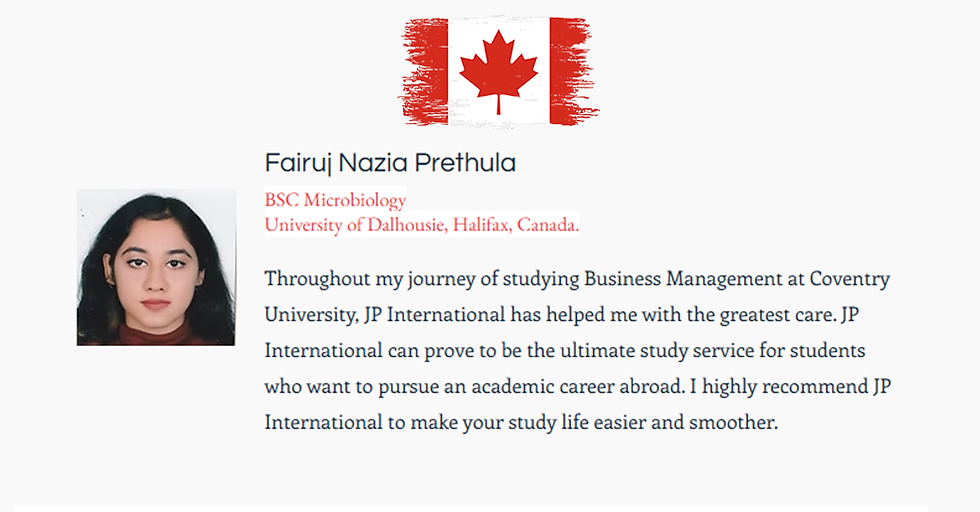
Task: Click the flag's right red brushstroke band
Action: click(573, 71)
